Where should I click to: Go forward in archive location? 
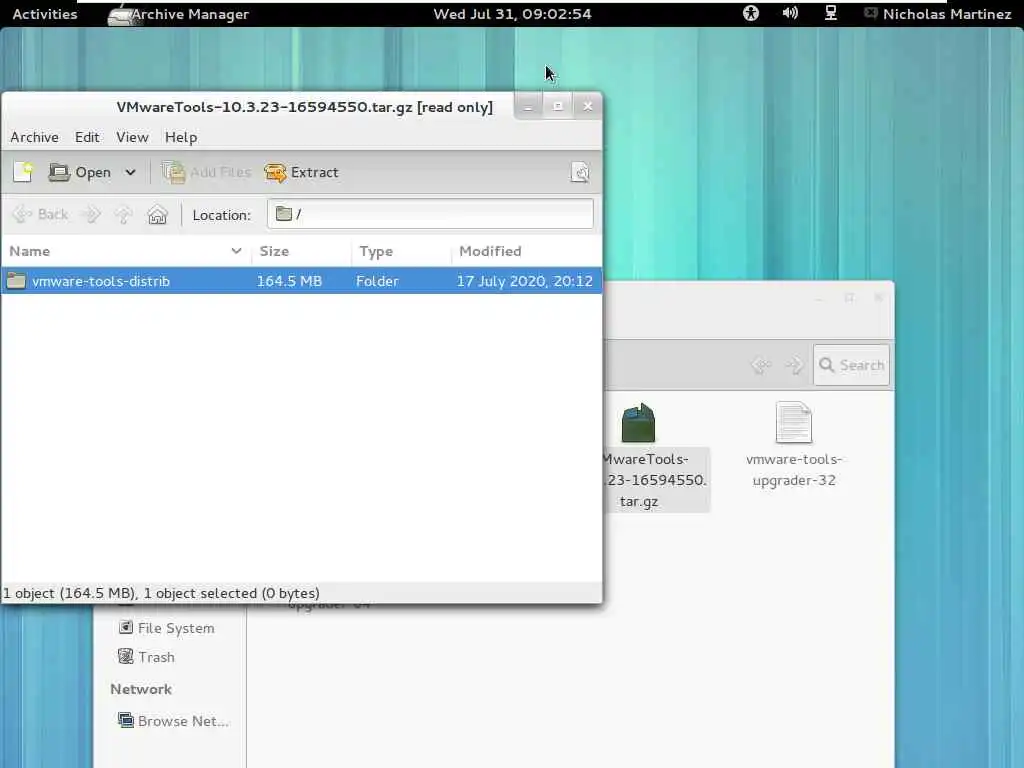91,214
